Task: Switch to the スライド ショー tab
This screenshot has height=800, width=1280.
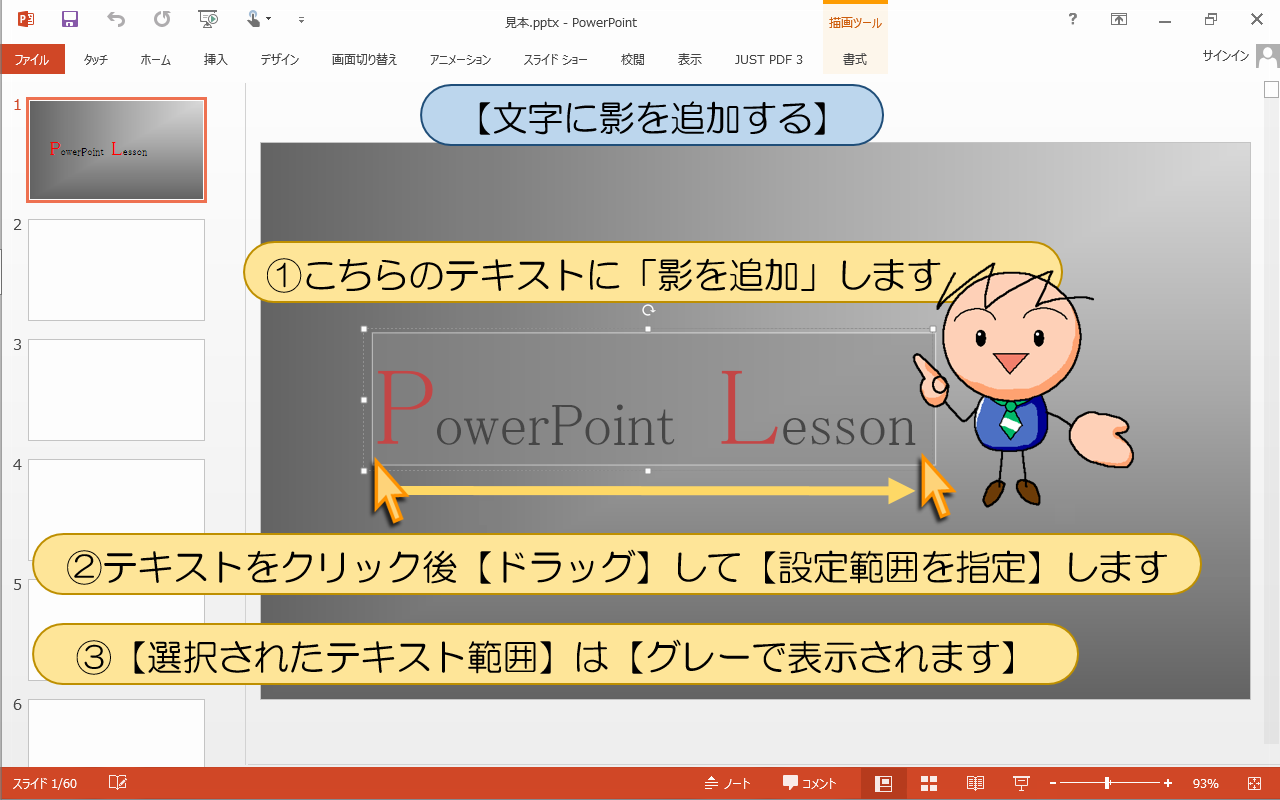Action: [x=555, y=60]
